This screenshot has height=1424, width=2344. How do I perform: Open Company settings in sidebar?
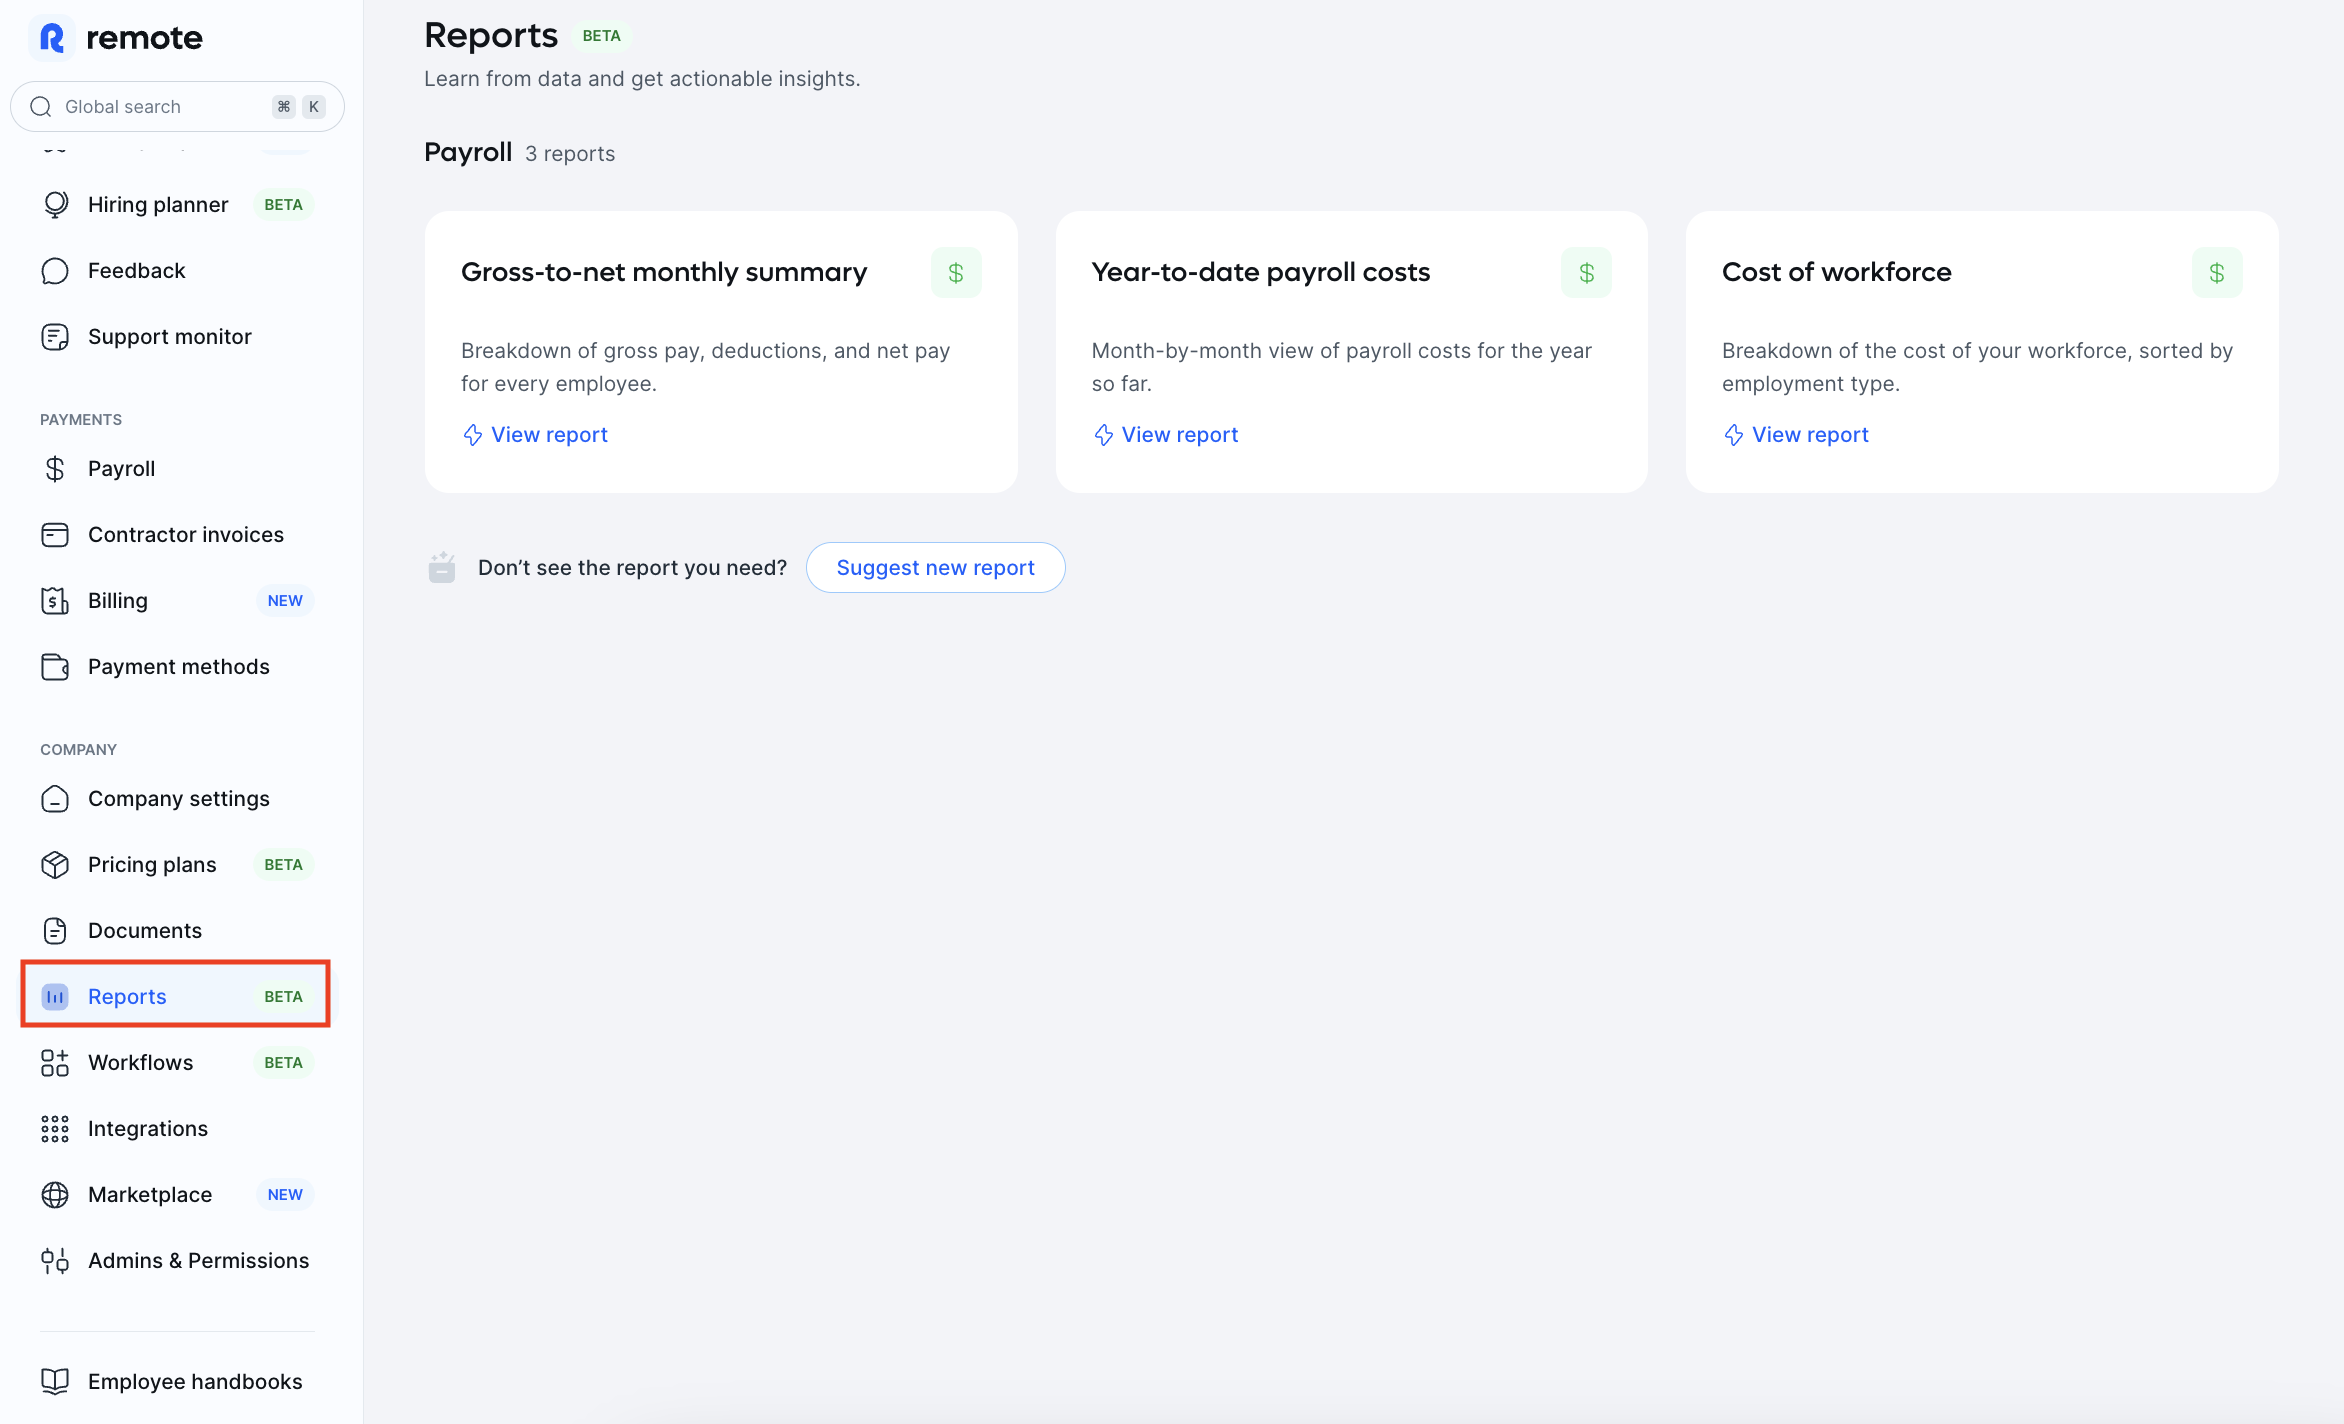tap(178, 799)
